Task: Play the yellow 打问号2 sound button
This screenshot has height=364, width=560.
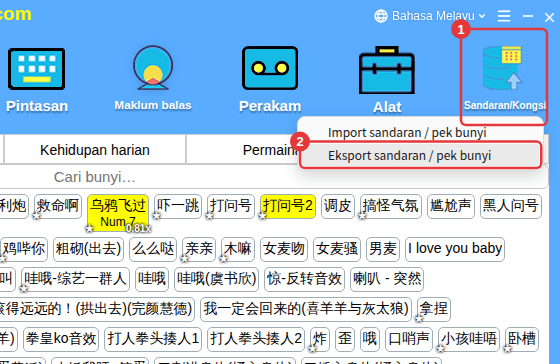Action: pos(288,206)
